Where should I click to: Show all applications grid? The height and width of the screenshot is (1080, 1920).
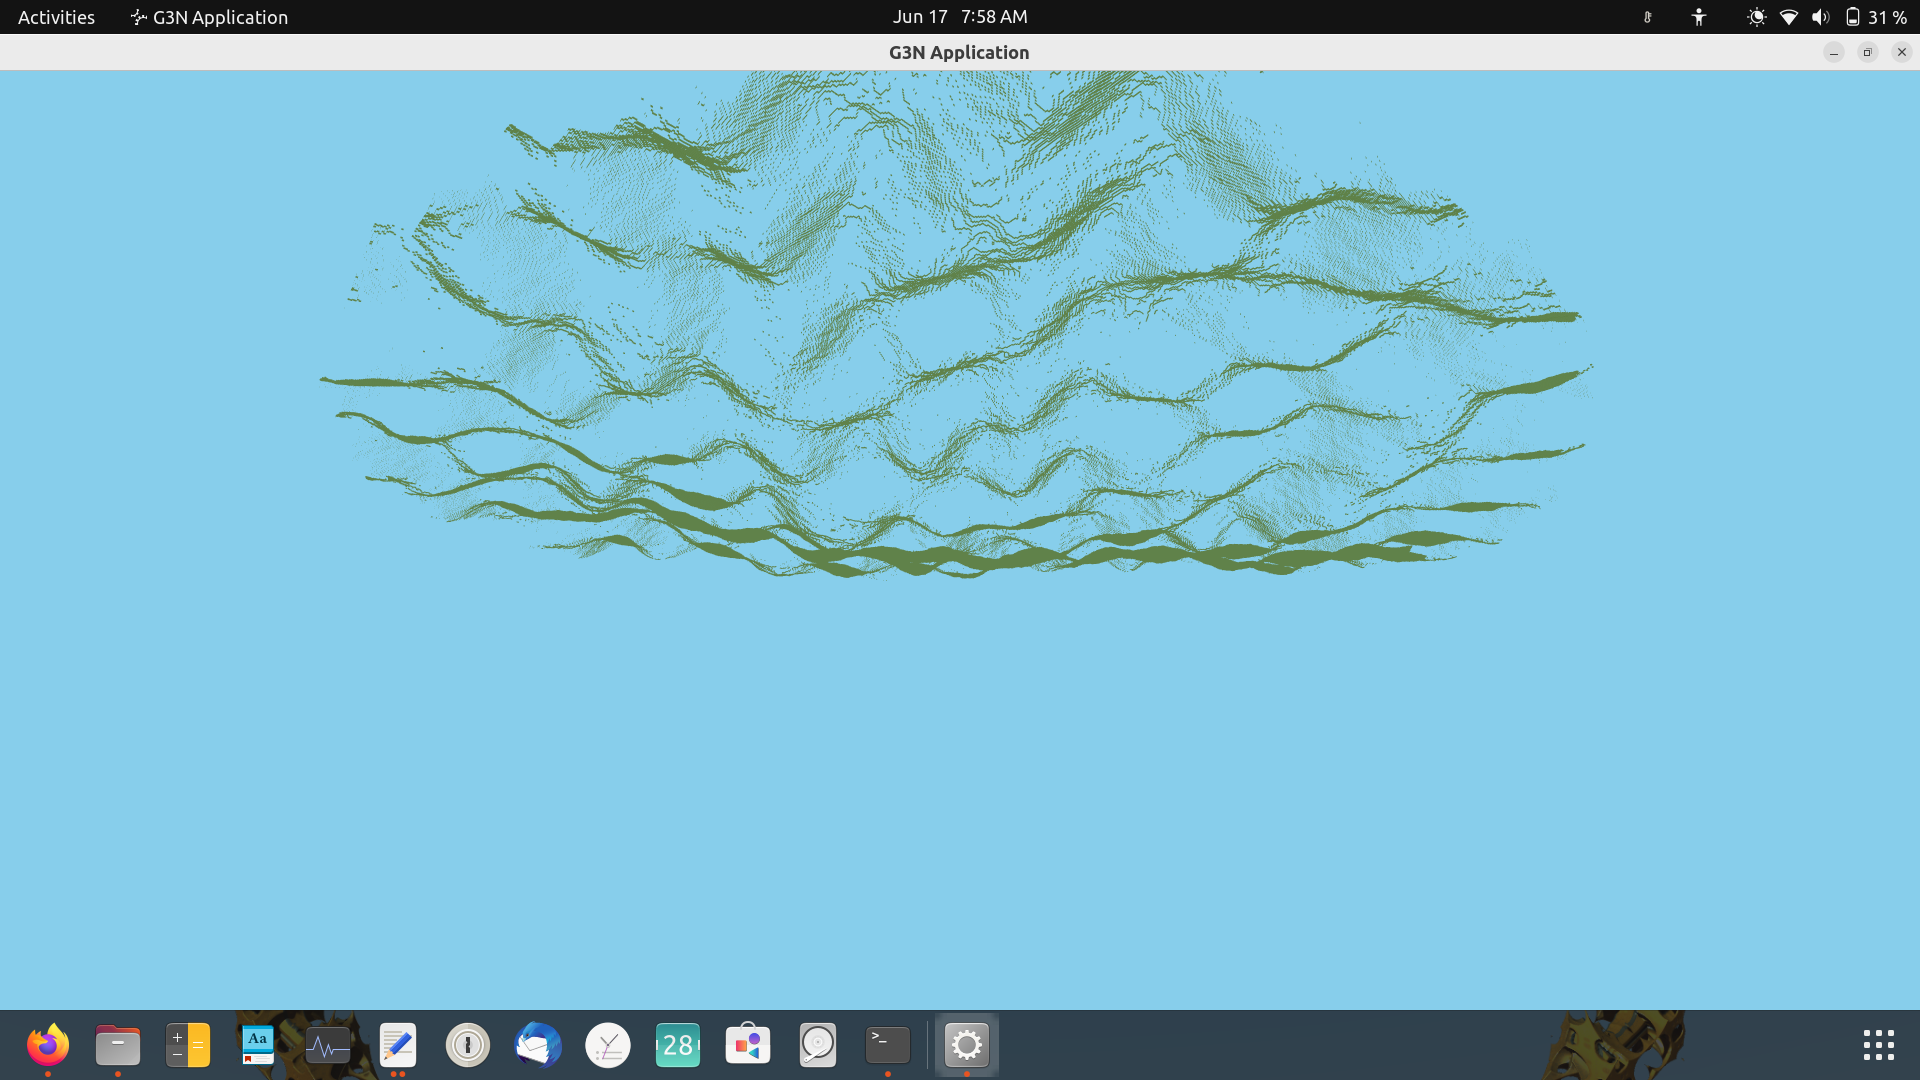click(1878, 1046)
